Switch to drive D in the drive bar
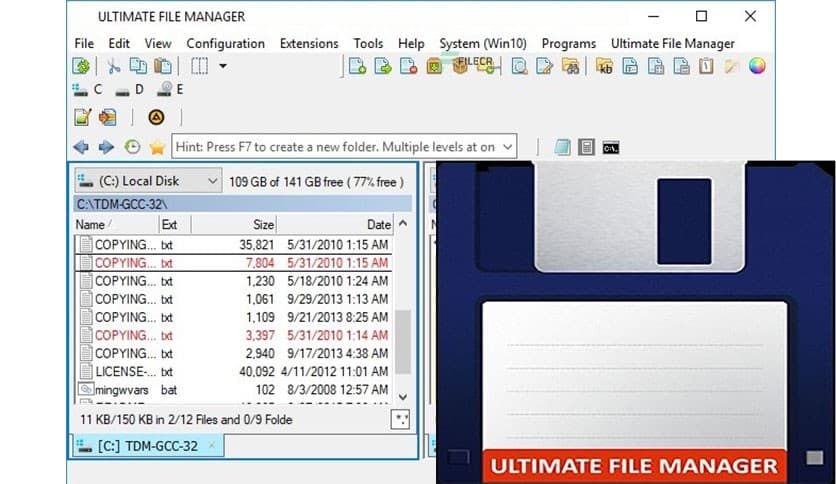Viewport: 836px width, 484px height. (x=130, y=90)
